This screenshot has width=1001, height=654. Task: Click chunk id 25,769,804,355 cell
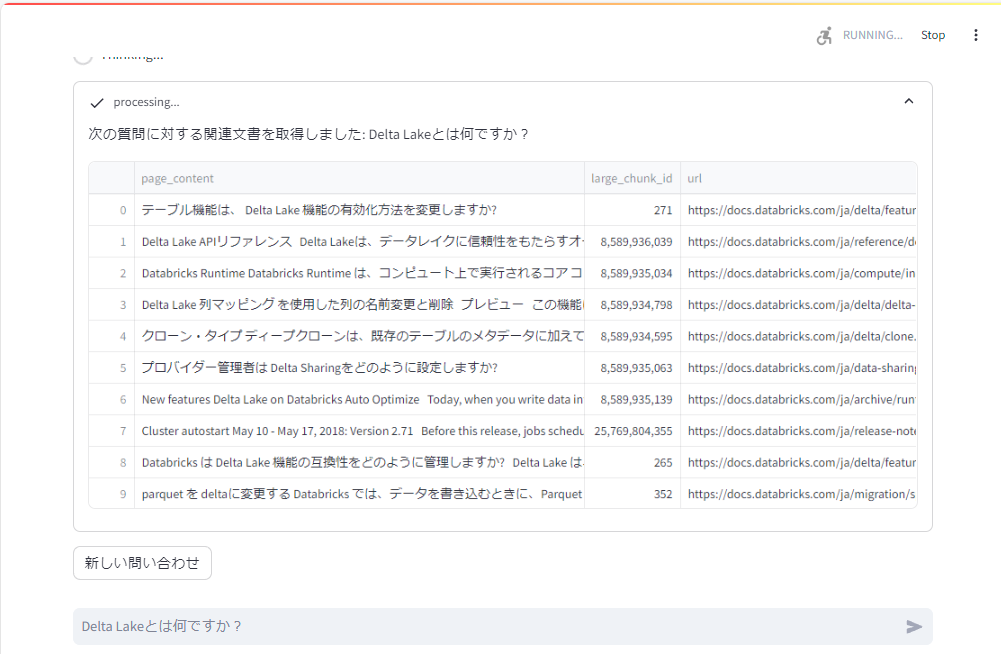[x=632, y=431]
